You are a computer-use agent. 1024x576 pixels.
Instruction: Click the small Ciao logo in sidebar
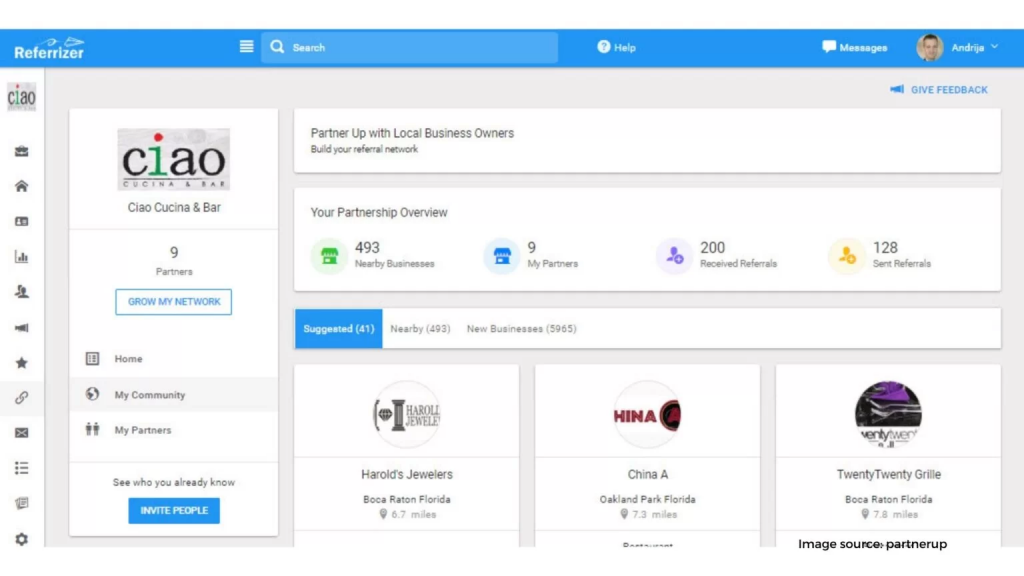22,97
